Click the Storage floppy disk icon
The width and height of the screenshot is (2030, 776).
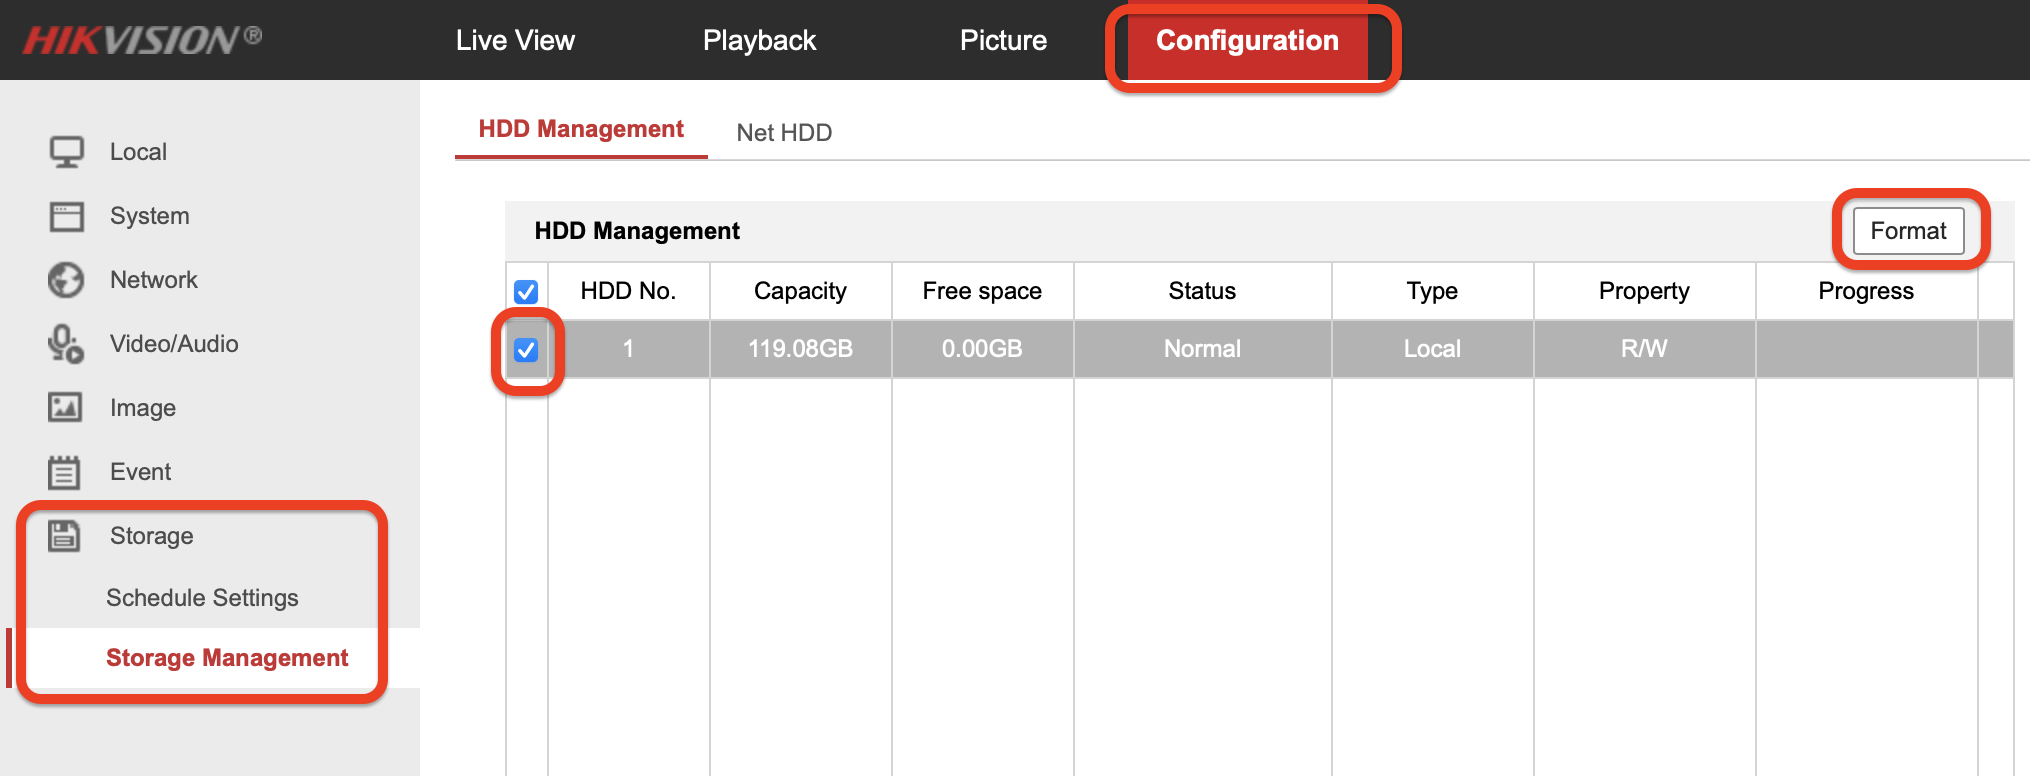pos(65,536)
